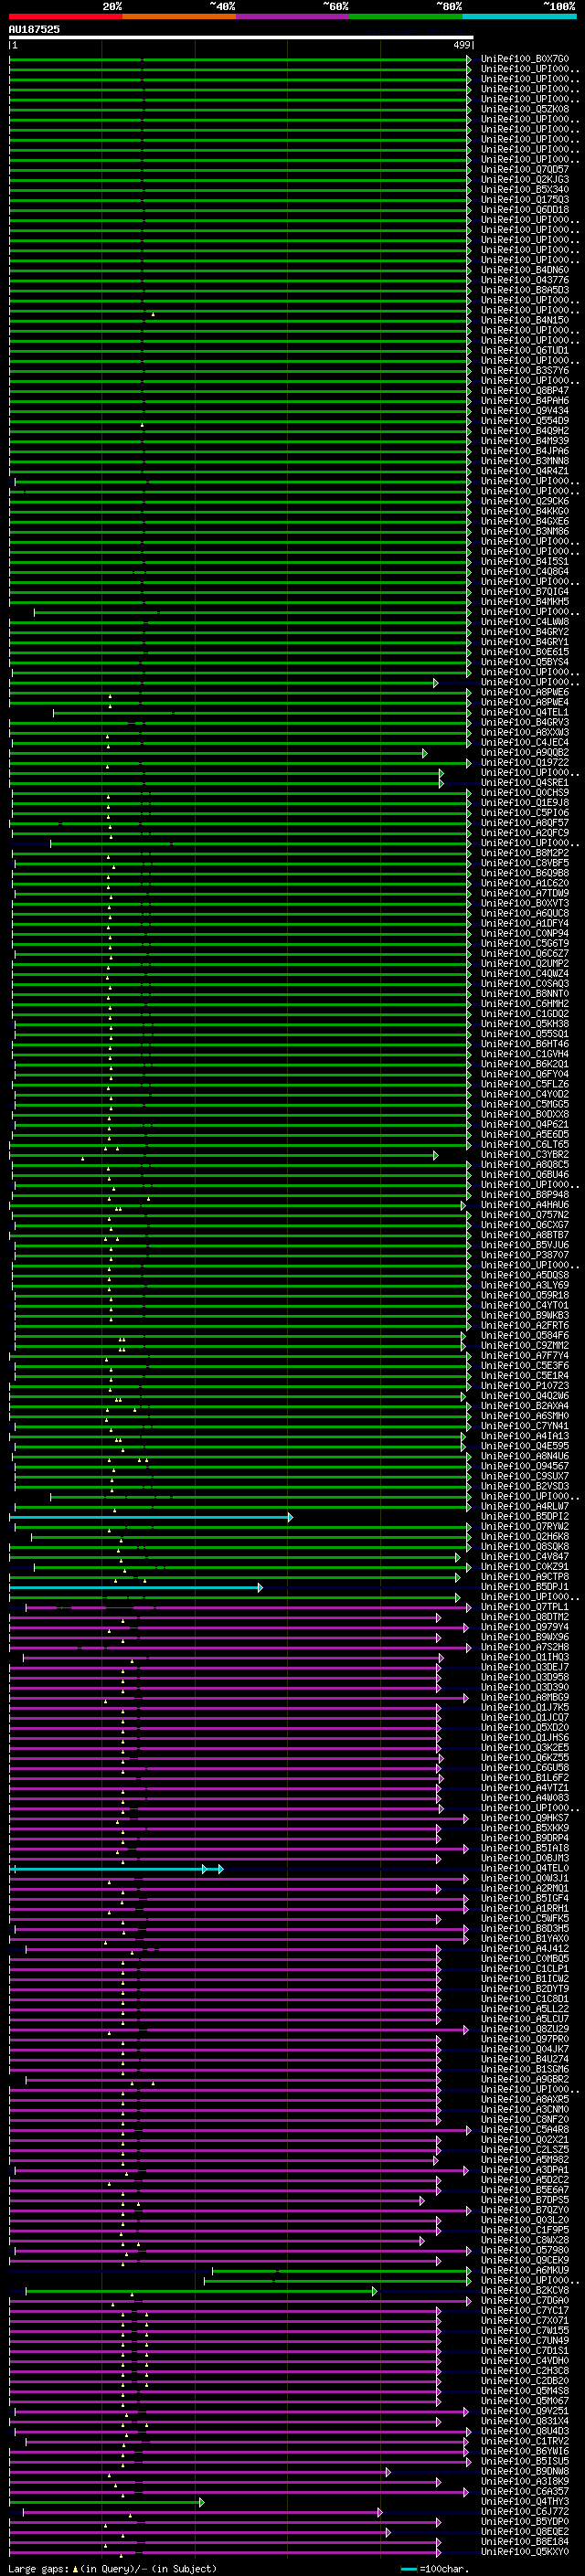Screen dimensions: 585x2576
Task: Select hit label UniRef100_B3MNN8
Action: (525, 461)
